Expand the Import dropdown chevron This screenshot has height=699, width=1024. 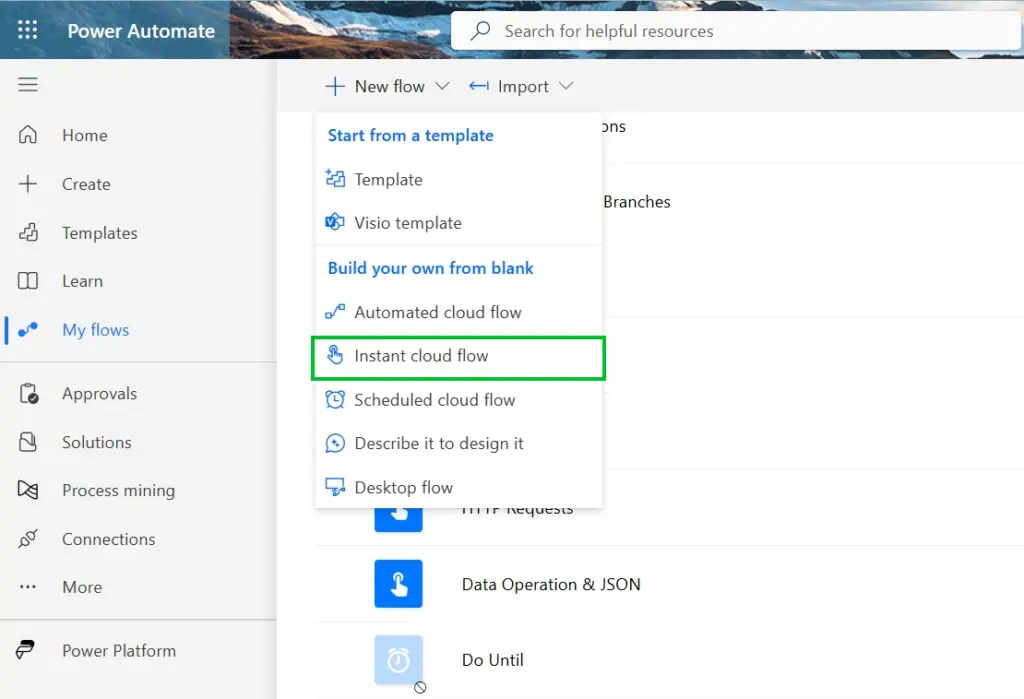click(566, 86)
